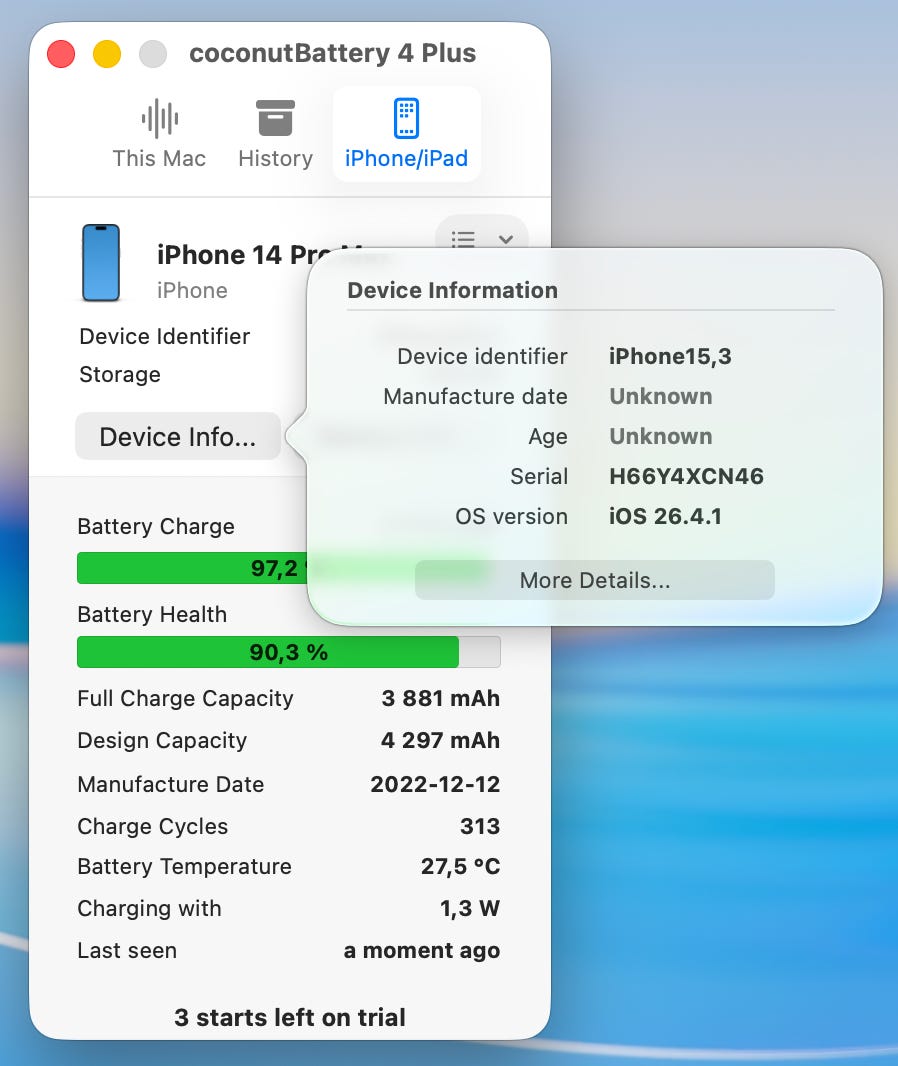Click the iPhone15,3 device identifier value

pyautogui.click(x=670, y=356)
